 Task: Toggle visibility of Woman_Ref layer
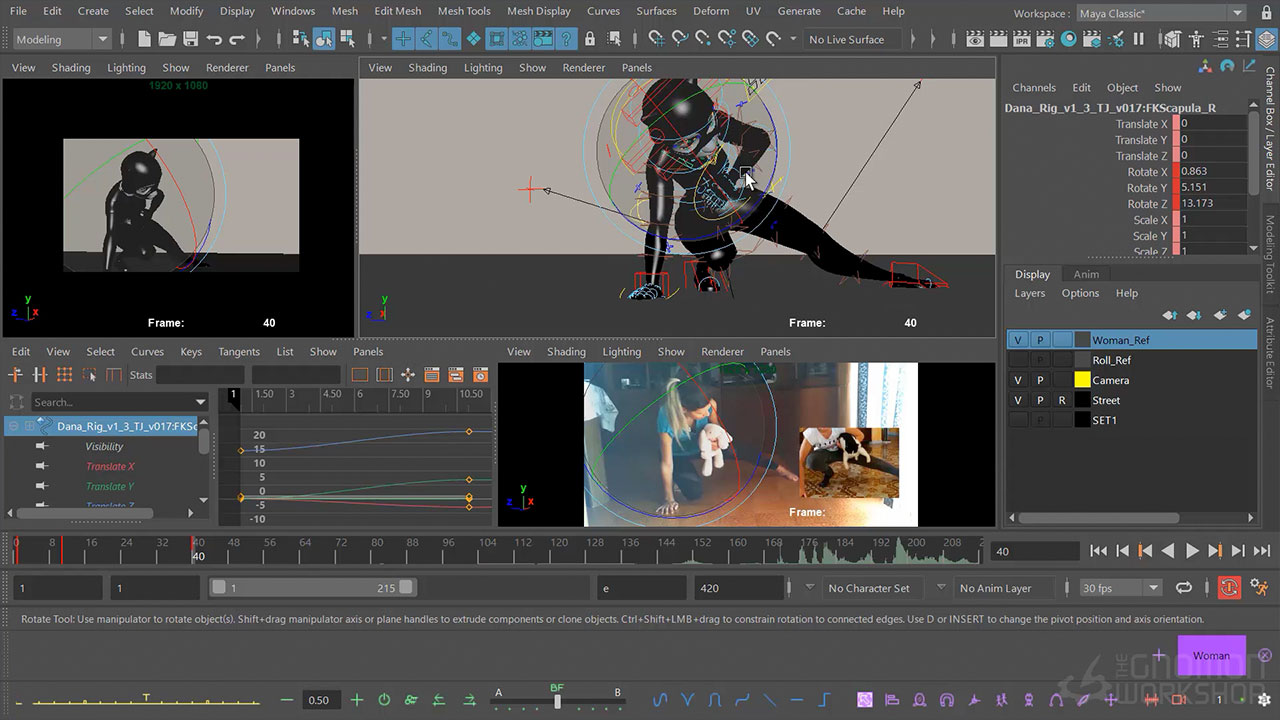[x=1018, y=340]
